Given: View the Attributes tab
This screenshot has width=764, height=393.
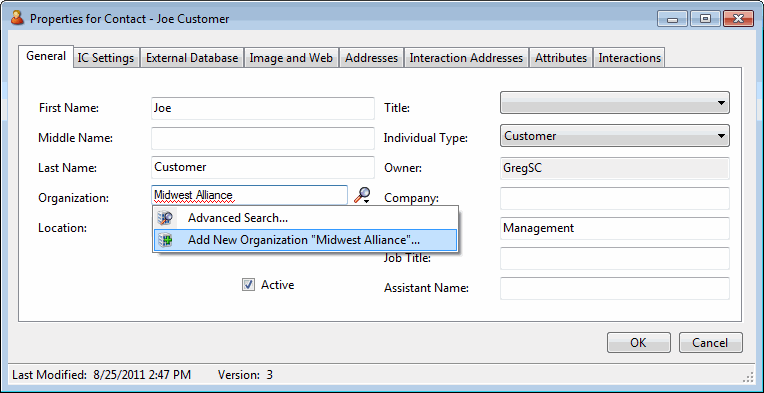Looking at the screenshot, I should point(561,58).
